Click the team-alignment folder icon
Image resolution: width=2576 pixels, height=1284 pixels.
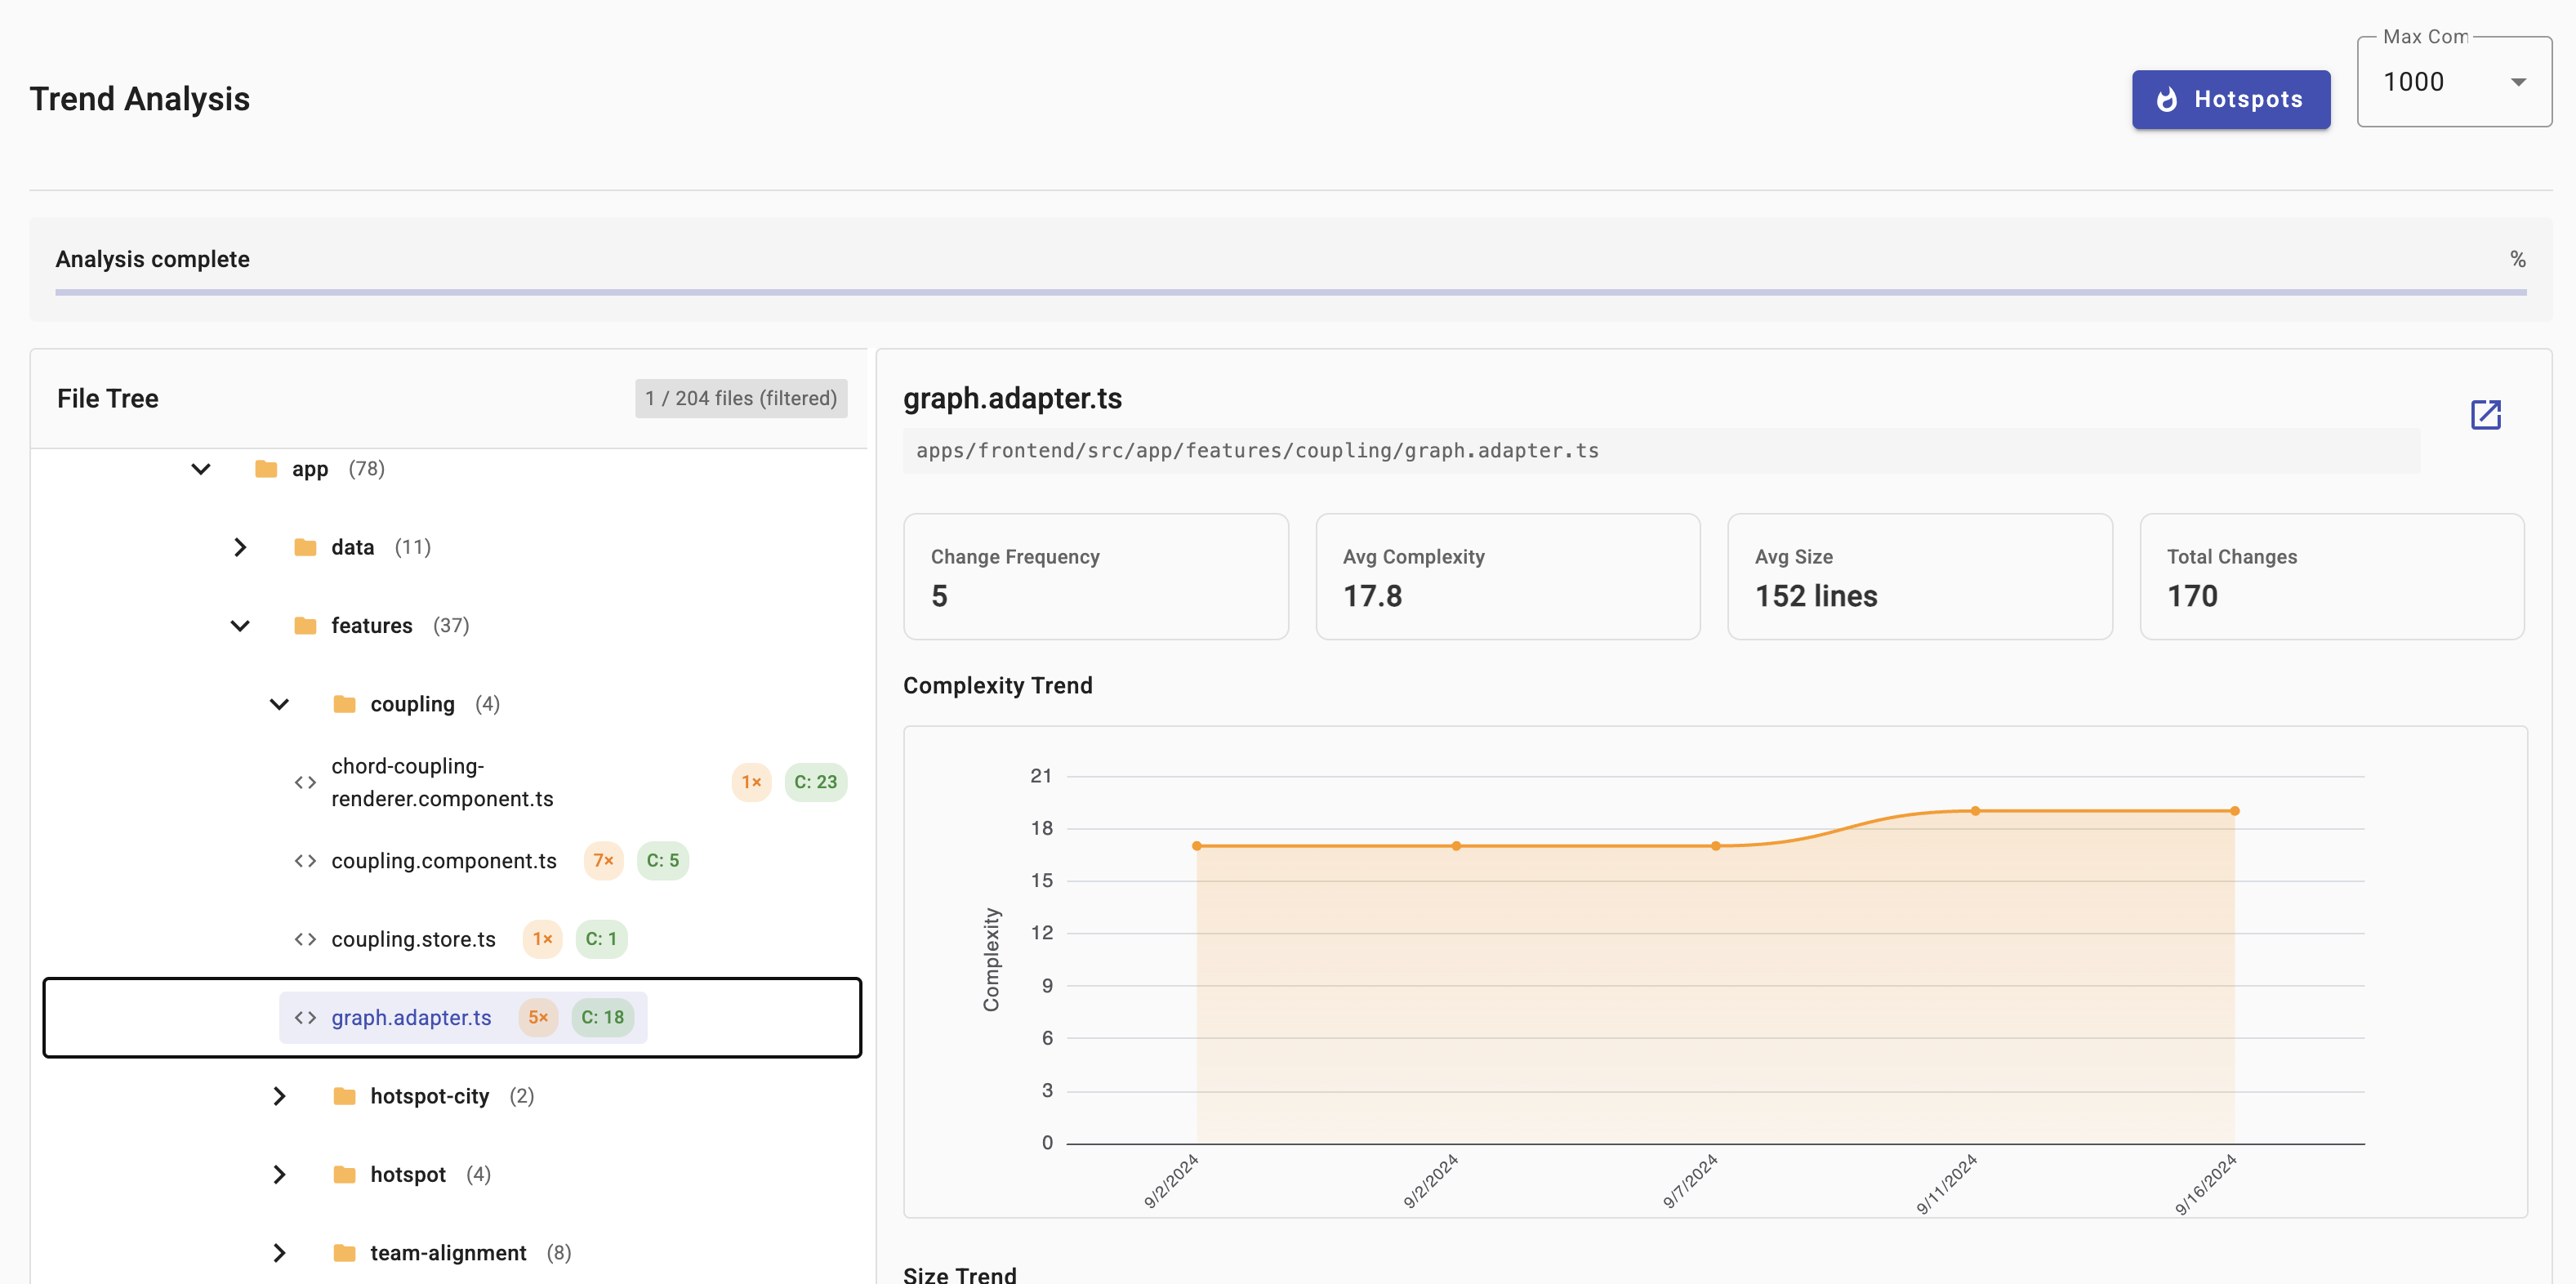pos(344,1253)
